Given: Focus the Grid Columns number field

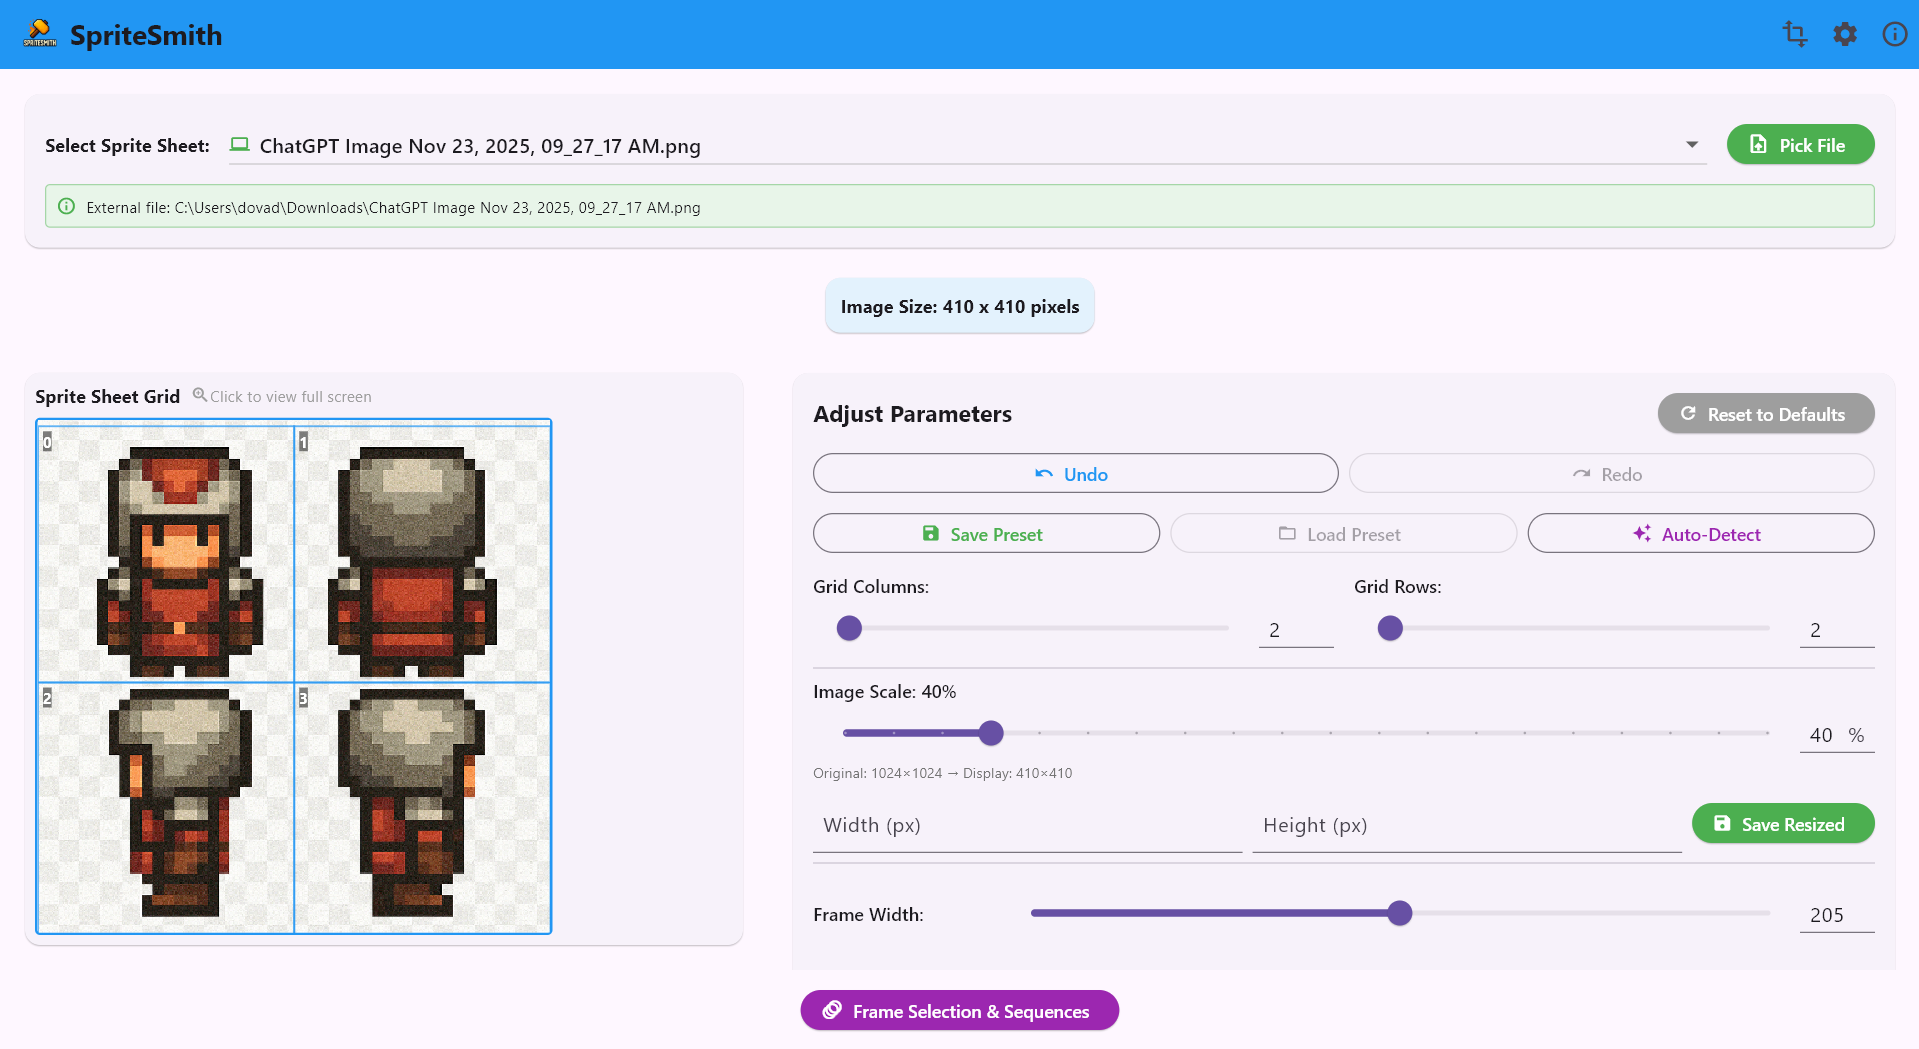Looking at the screenshot, I should 1296,630.
